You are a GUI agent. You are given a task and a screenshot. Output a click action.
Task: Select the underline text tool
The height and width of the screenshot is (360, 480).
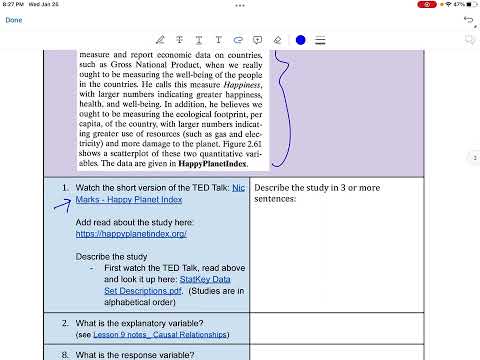(199, 41)
